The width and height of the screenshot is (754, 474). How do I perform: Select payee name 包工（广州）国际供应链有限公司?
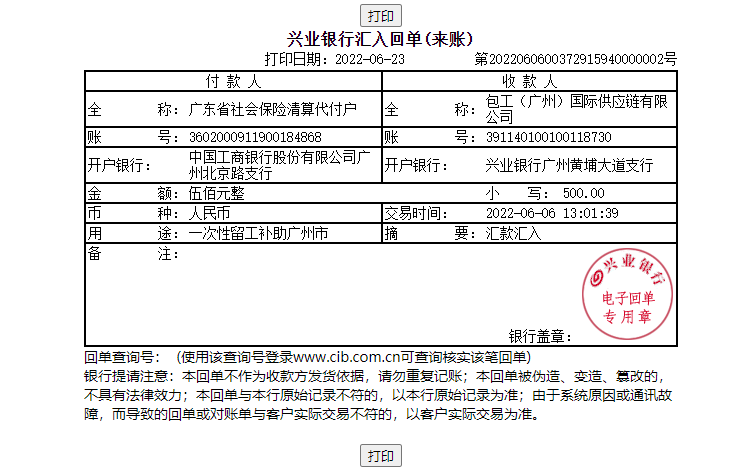[577, 109]
